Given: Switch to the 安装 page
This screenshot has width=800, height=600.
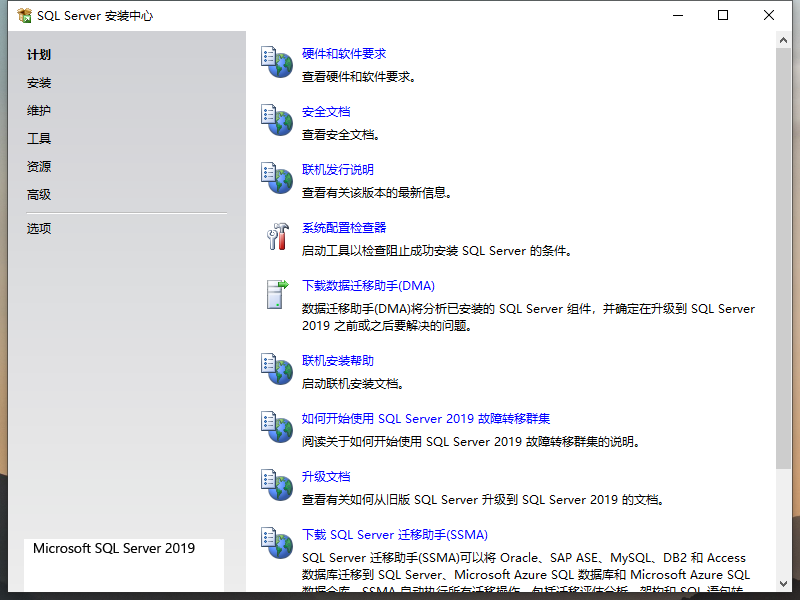Looking at the screenshot, I should 39,83.
